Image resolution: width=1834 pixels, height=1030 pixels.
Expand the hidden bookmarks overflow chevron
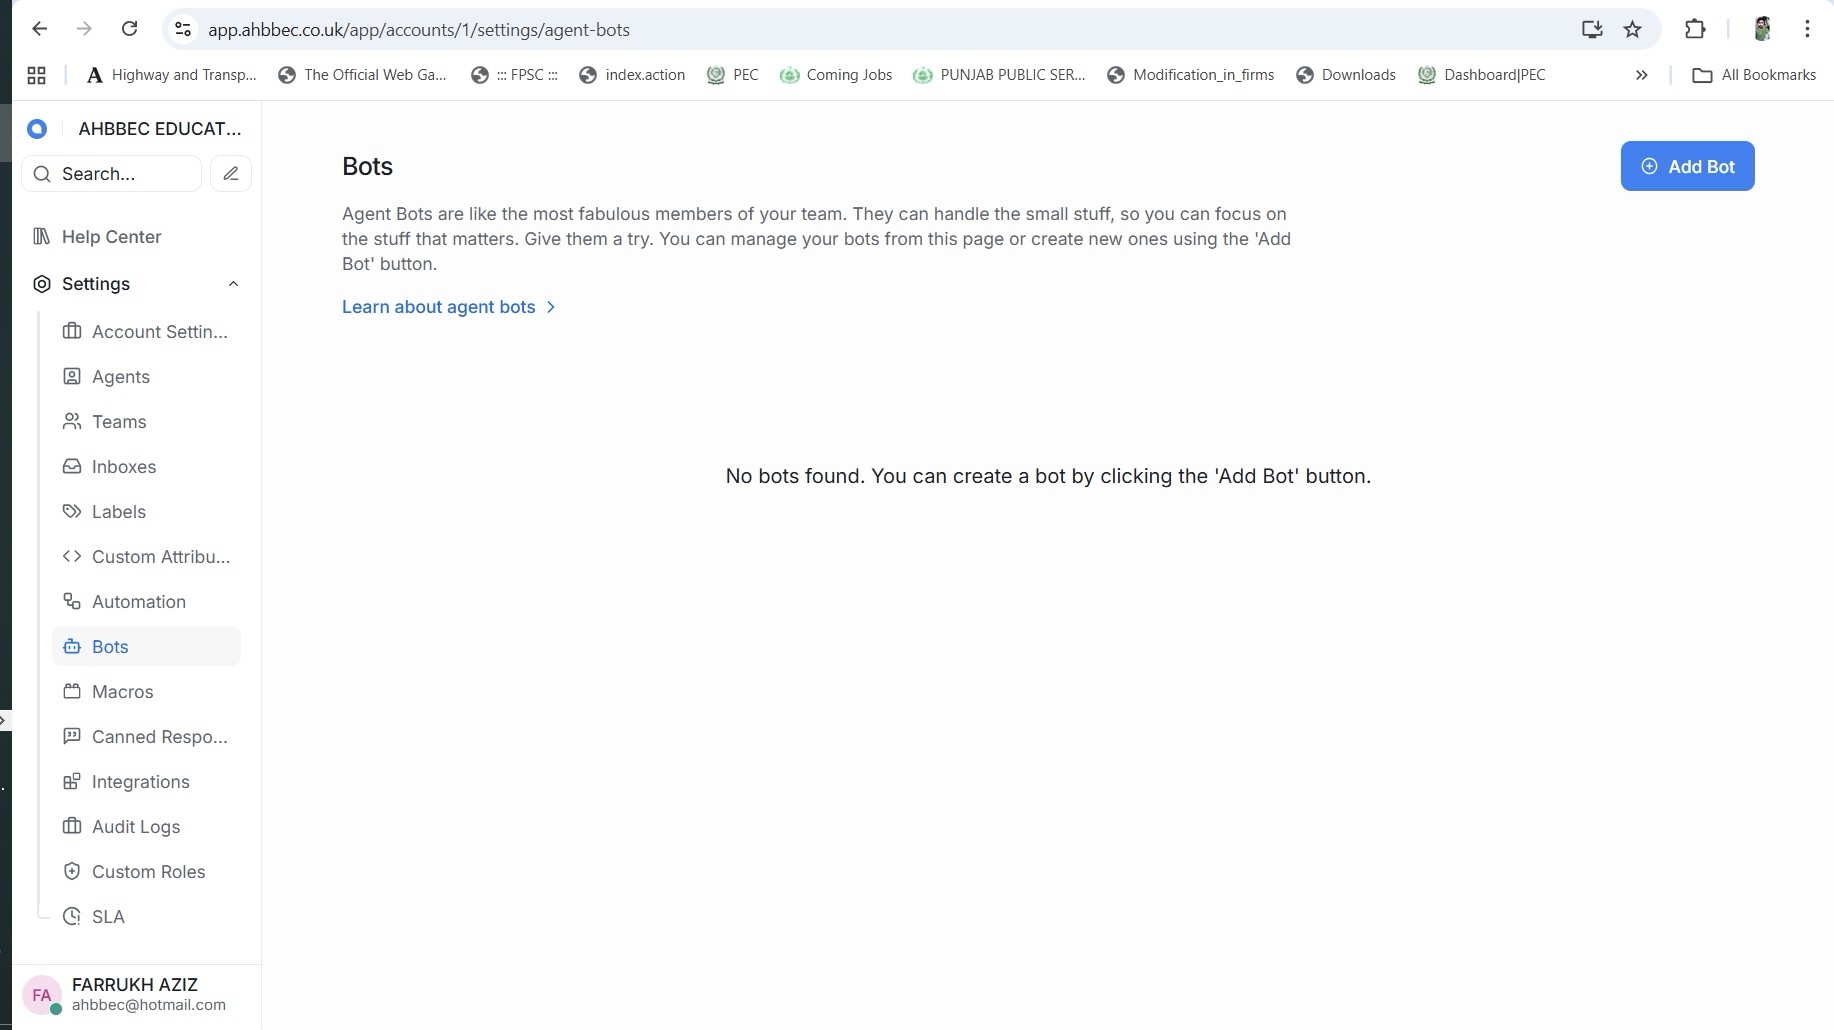point(1641,75)
